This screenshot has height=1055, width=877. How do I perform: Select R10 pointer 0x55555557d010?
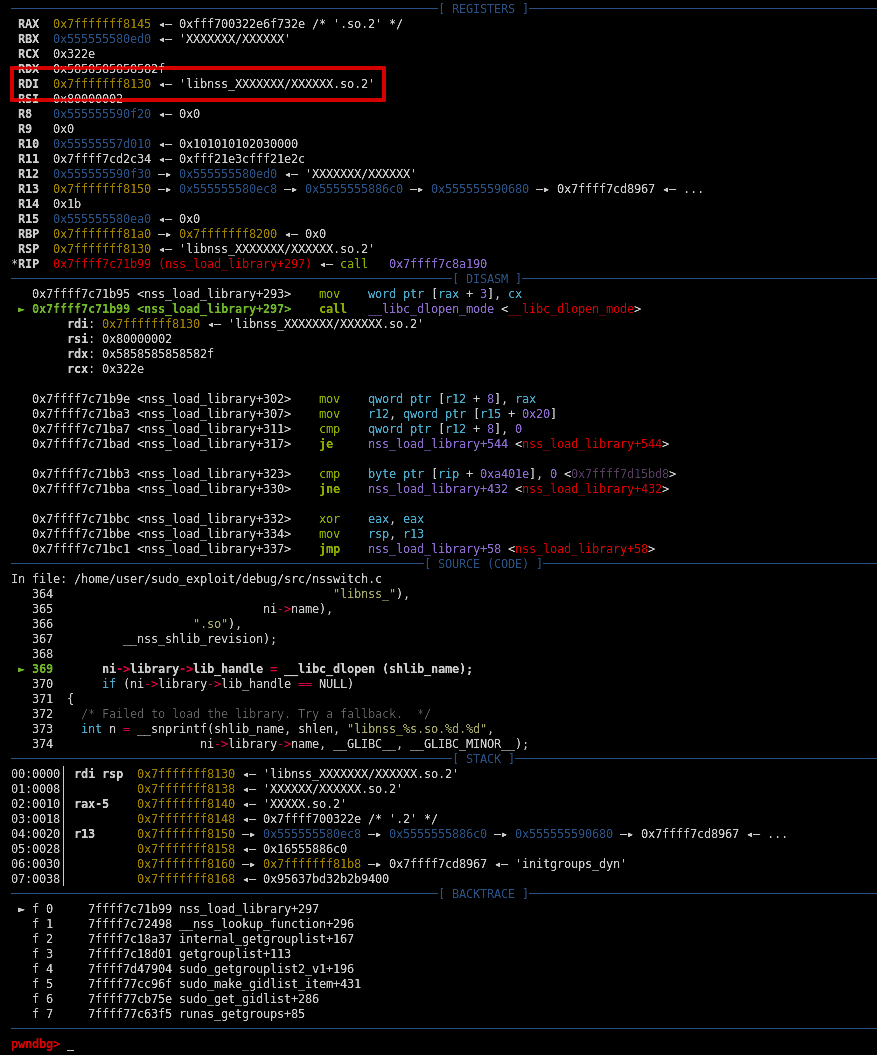pyautogui.click(x=102, y=144)
